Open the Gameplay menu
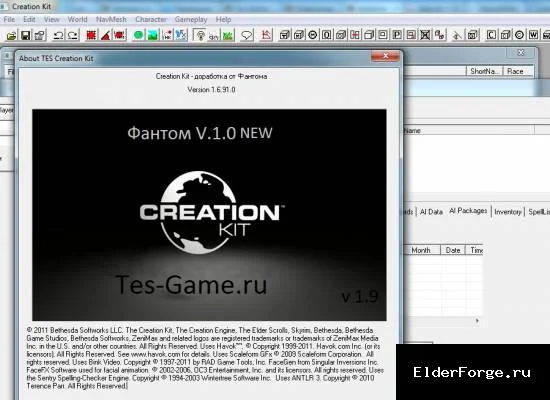The width and height of the screenshot is (550, 400). point(191,20)
